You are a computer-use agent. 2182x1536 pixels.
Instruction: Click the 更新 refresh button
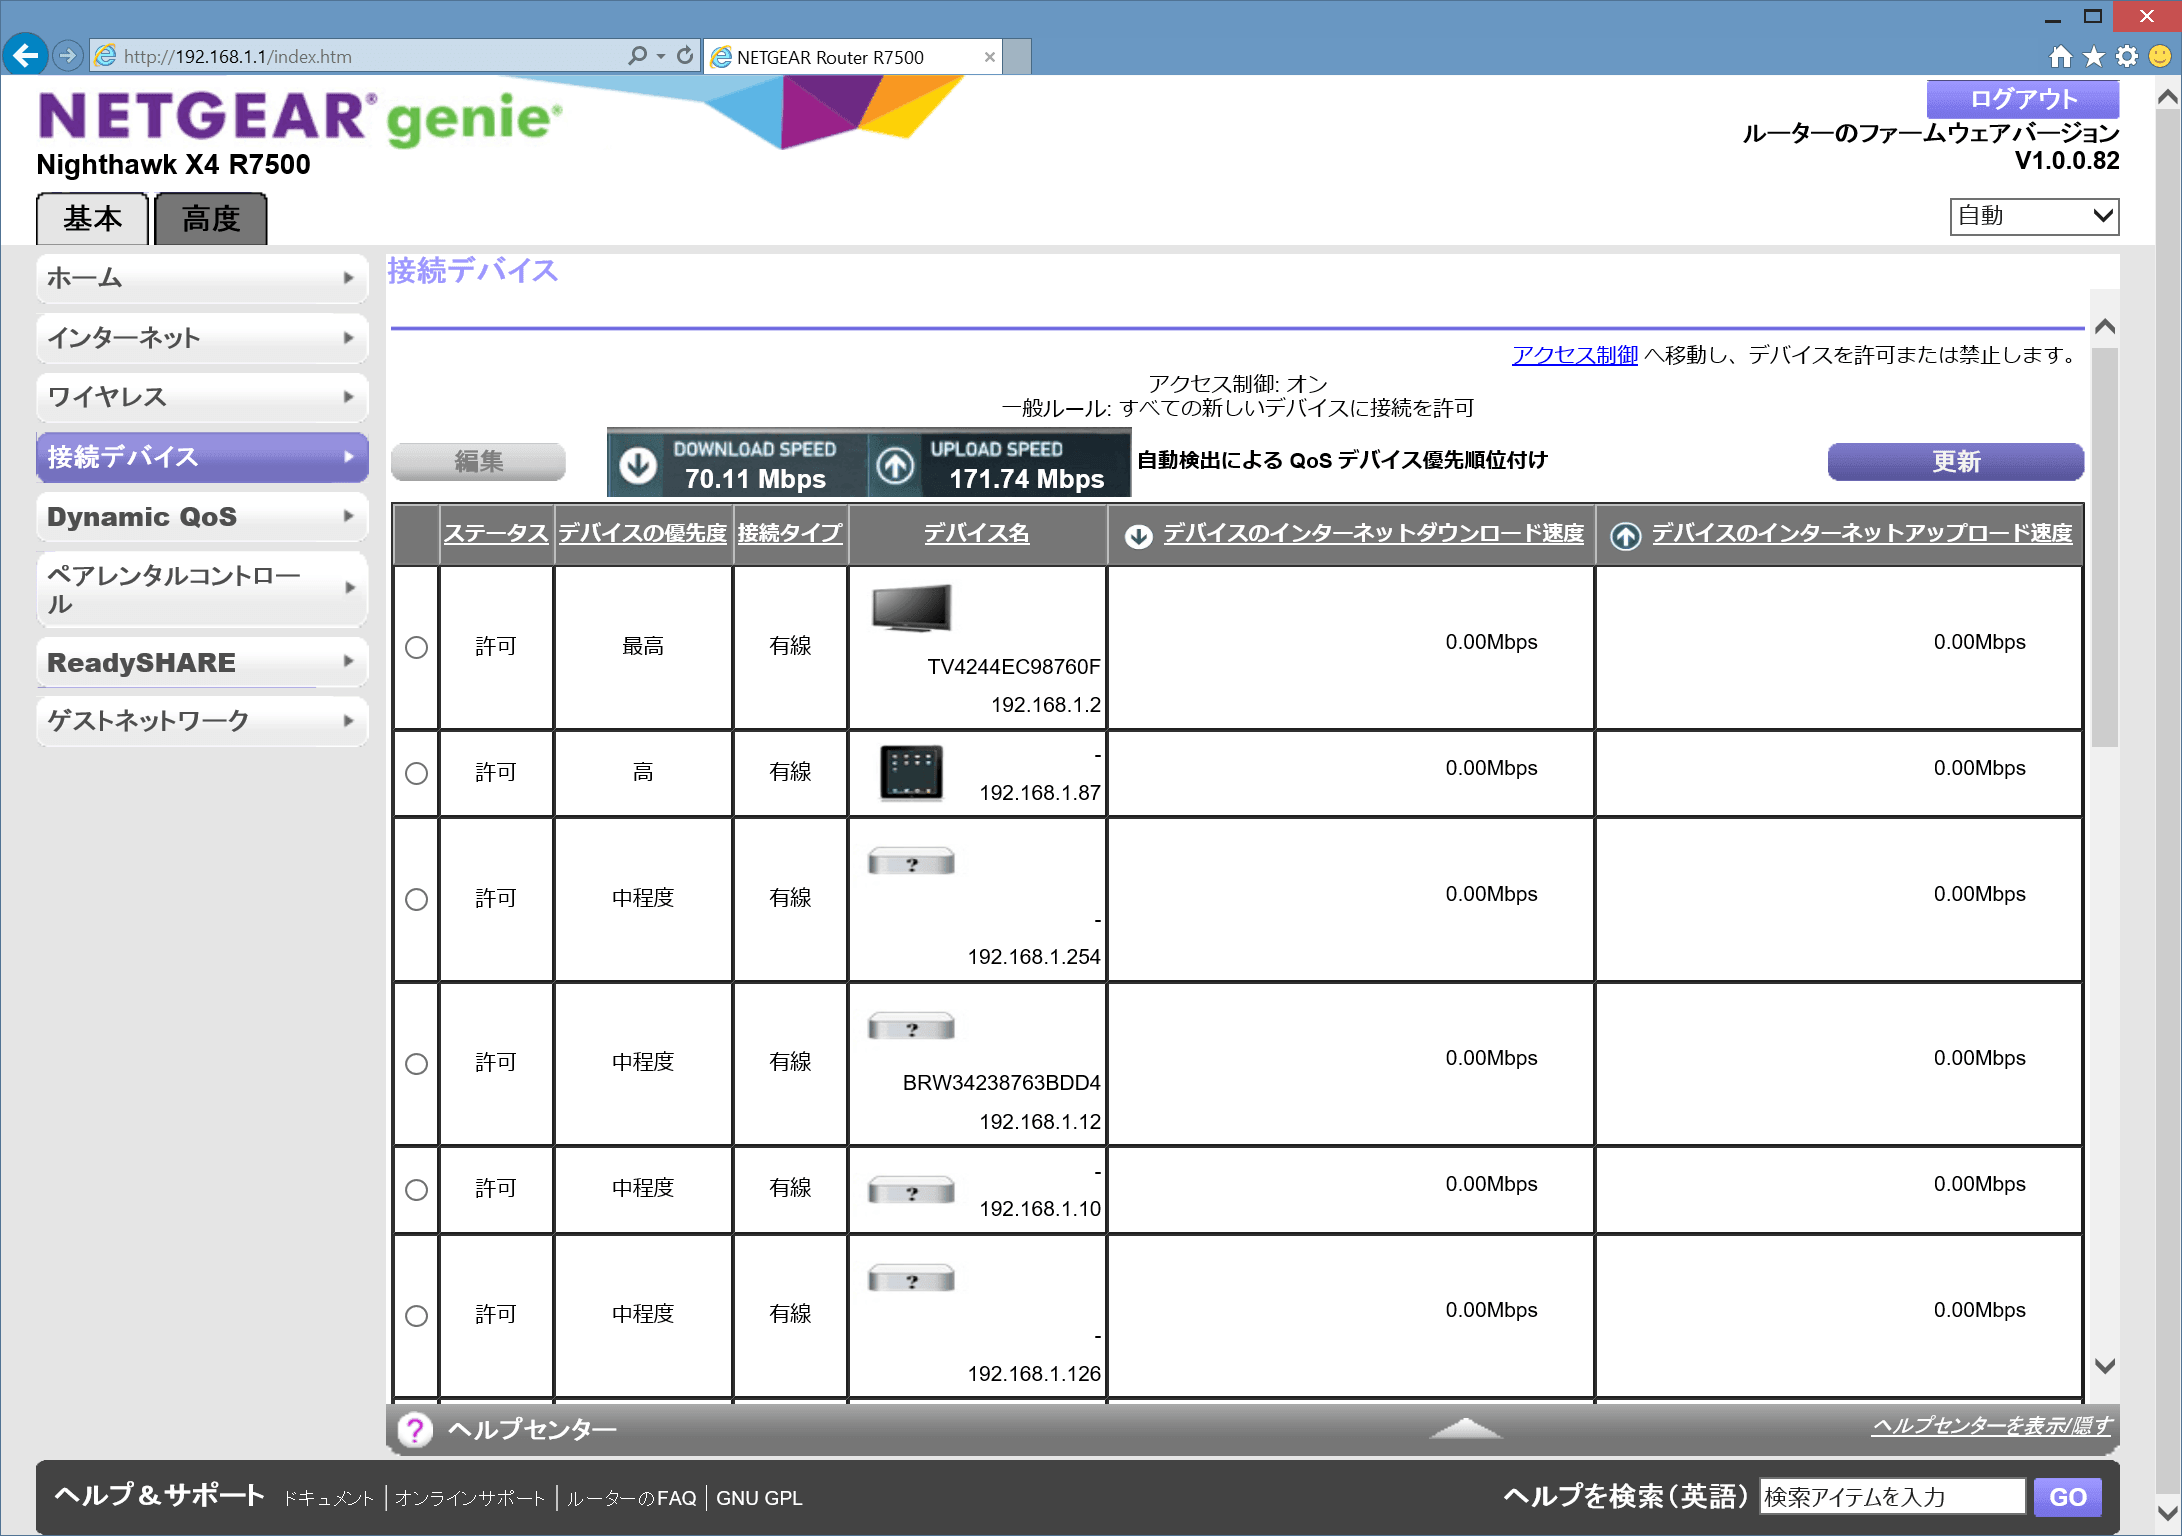tap(1955, 462)
